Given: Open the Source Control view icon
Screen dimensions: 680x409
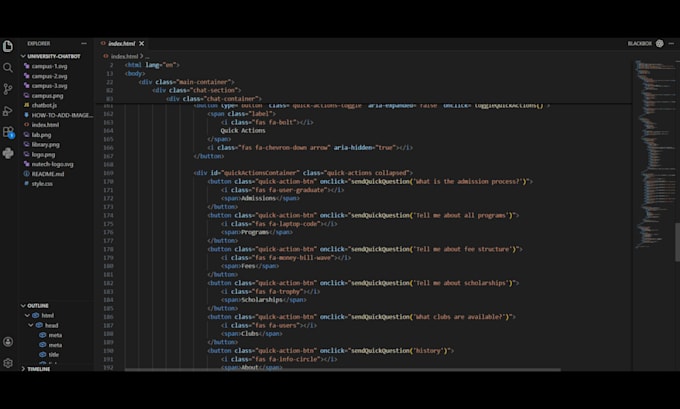Looking at the screenshot, I should point(8,89).
